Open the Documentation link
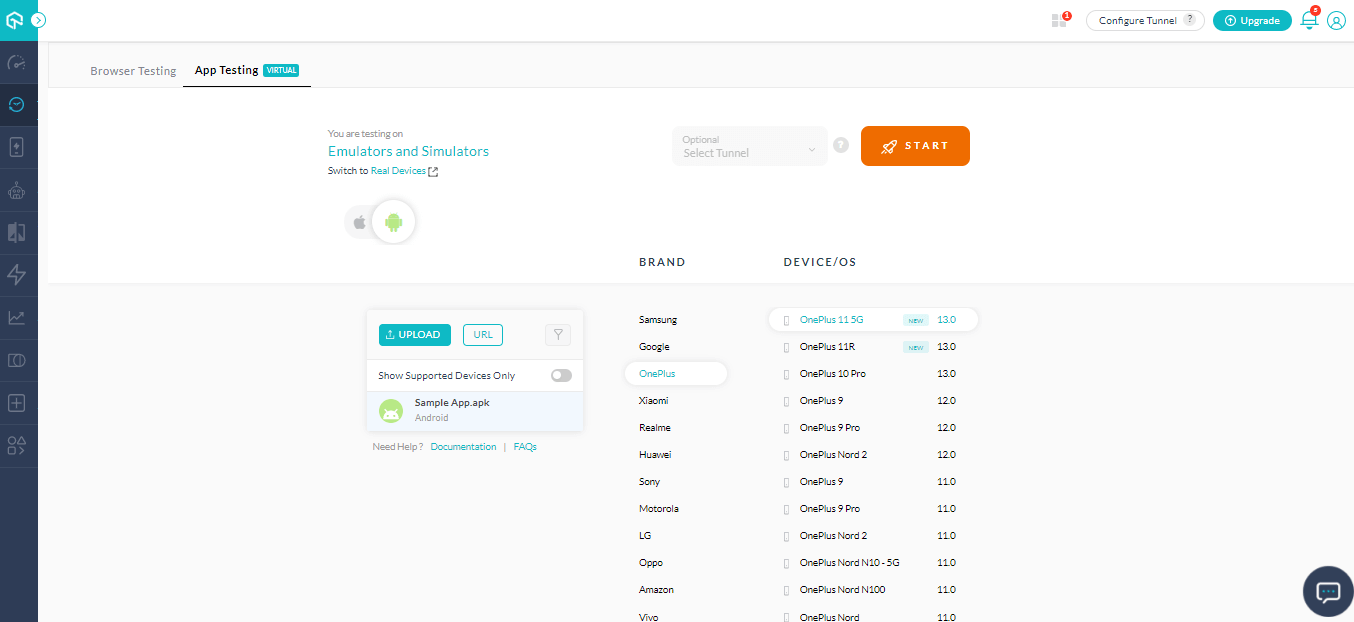Screen dimensions: 1354x622 [x=463, y=446]
